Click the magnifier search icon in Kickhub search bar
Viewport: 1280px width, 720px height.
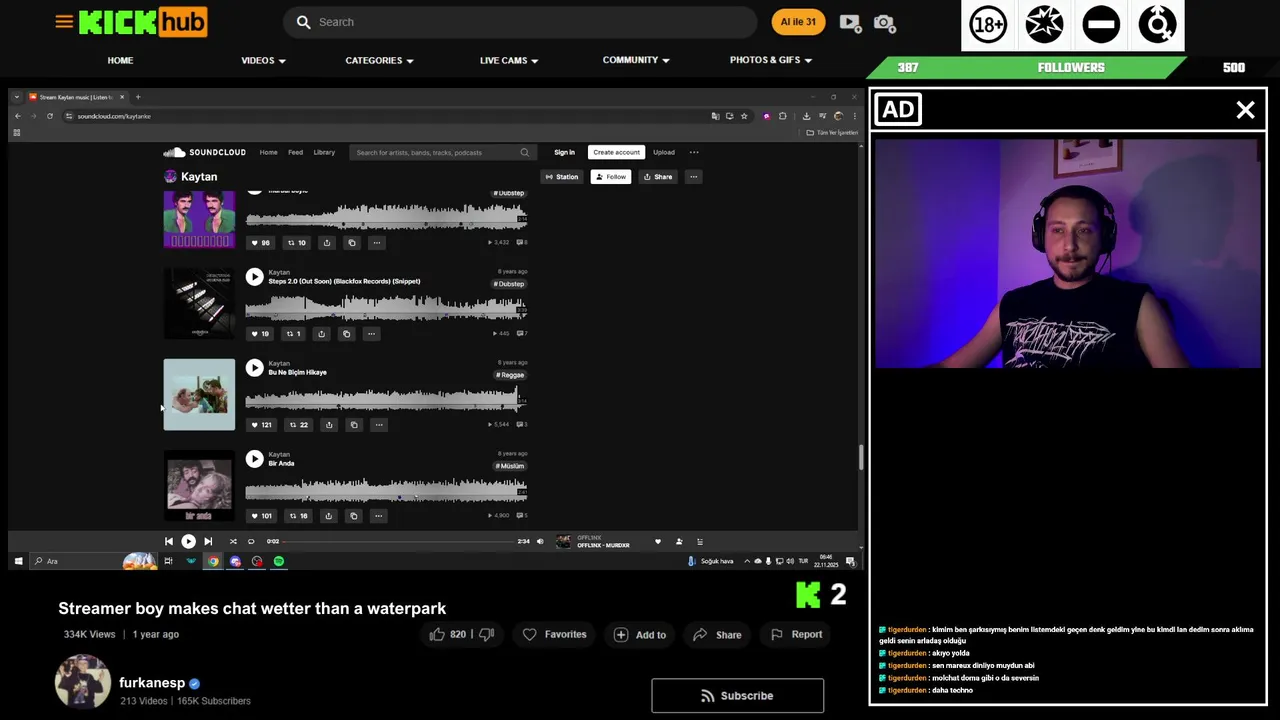303,22
